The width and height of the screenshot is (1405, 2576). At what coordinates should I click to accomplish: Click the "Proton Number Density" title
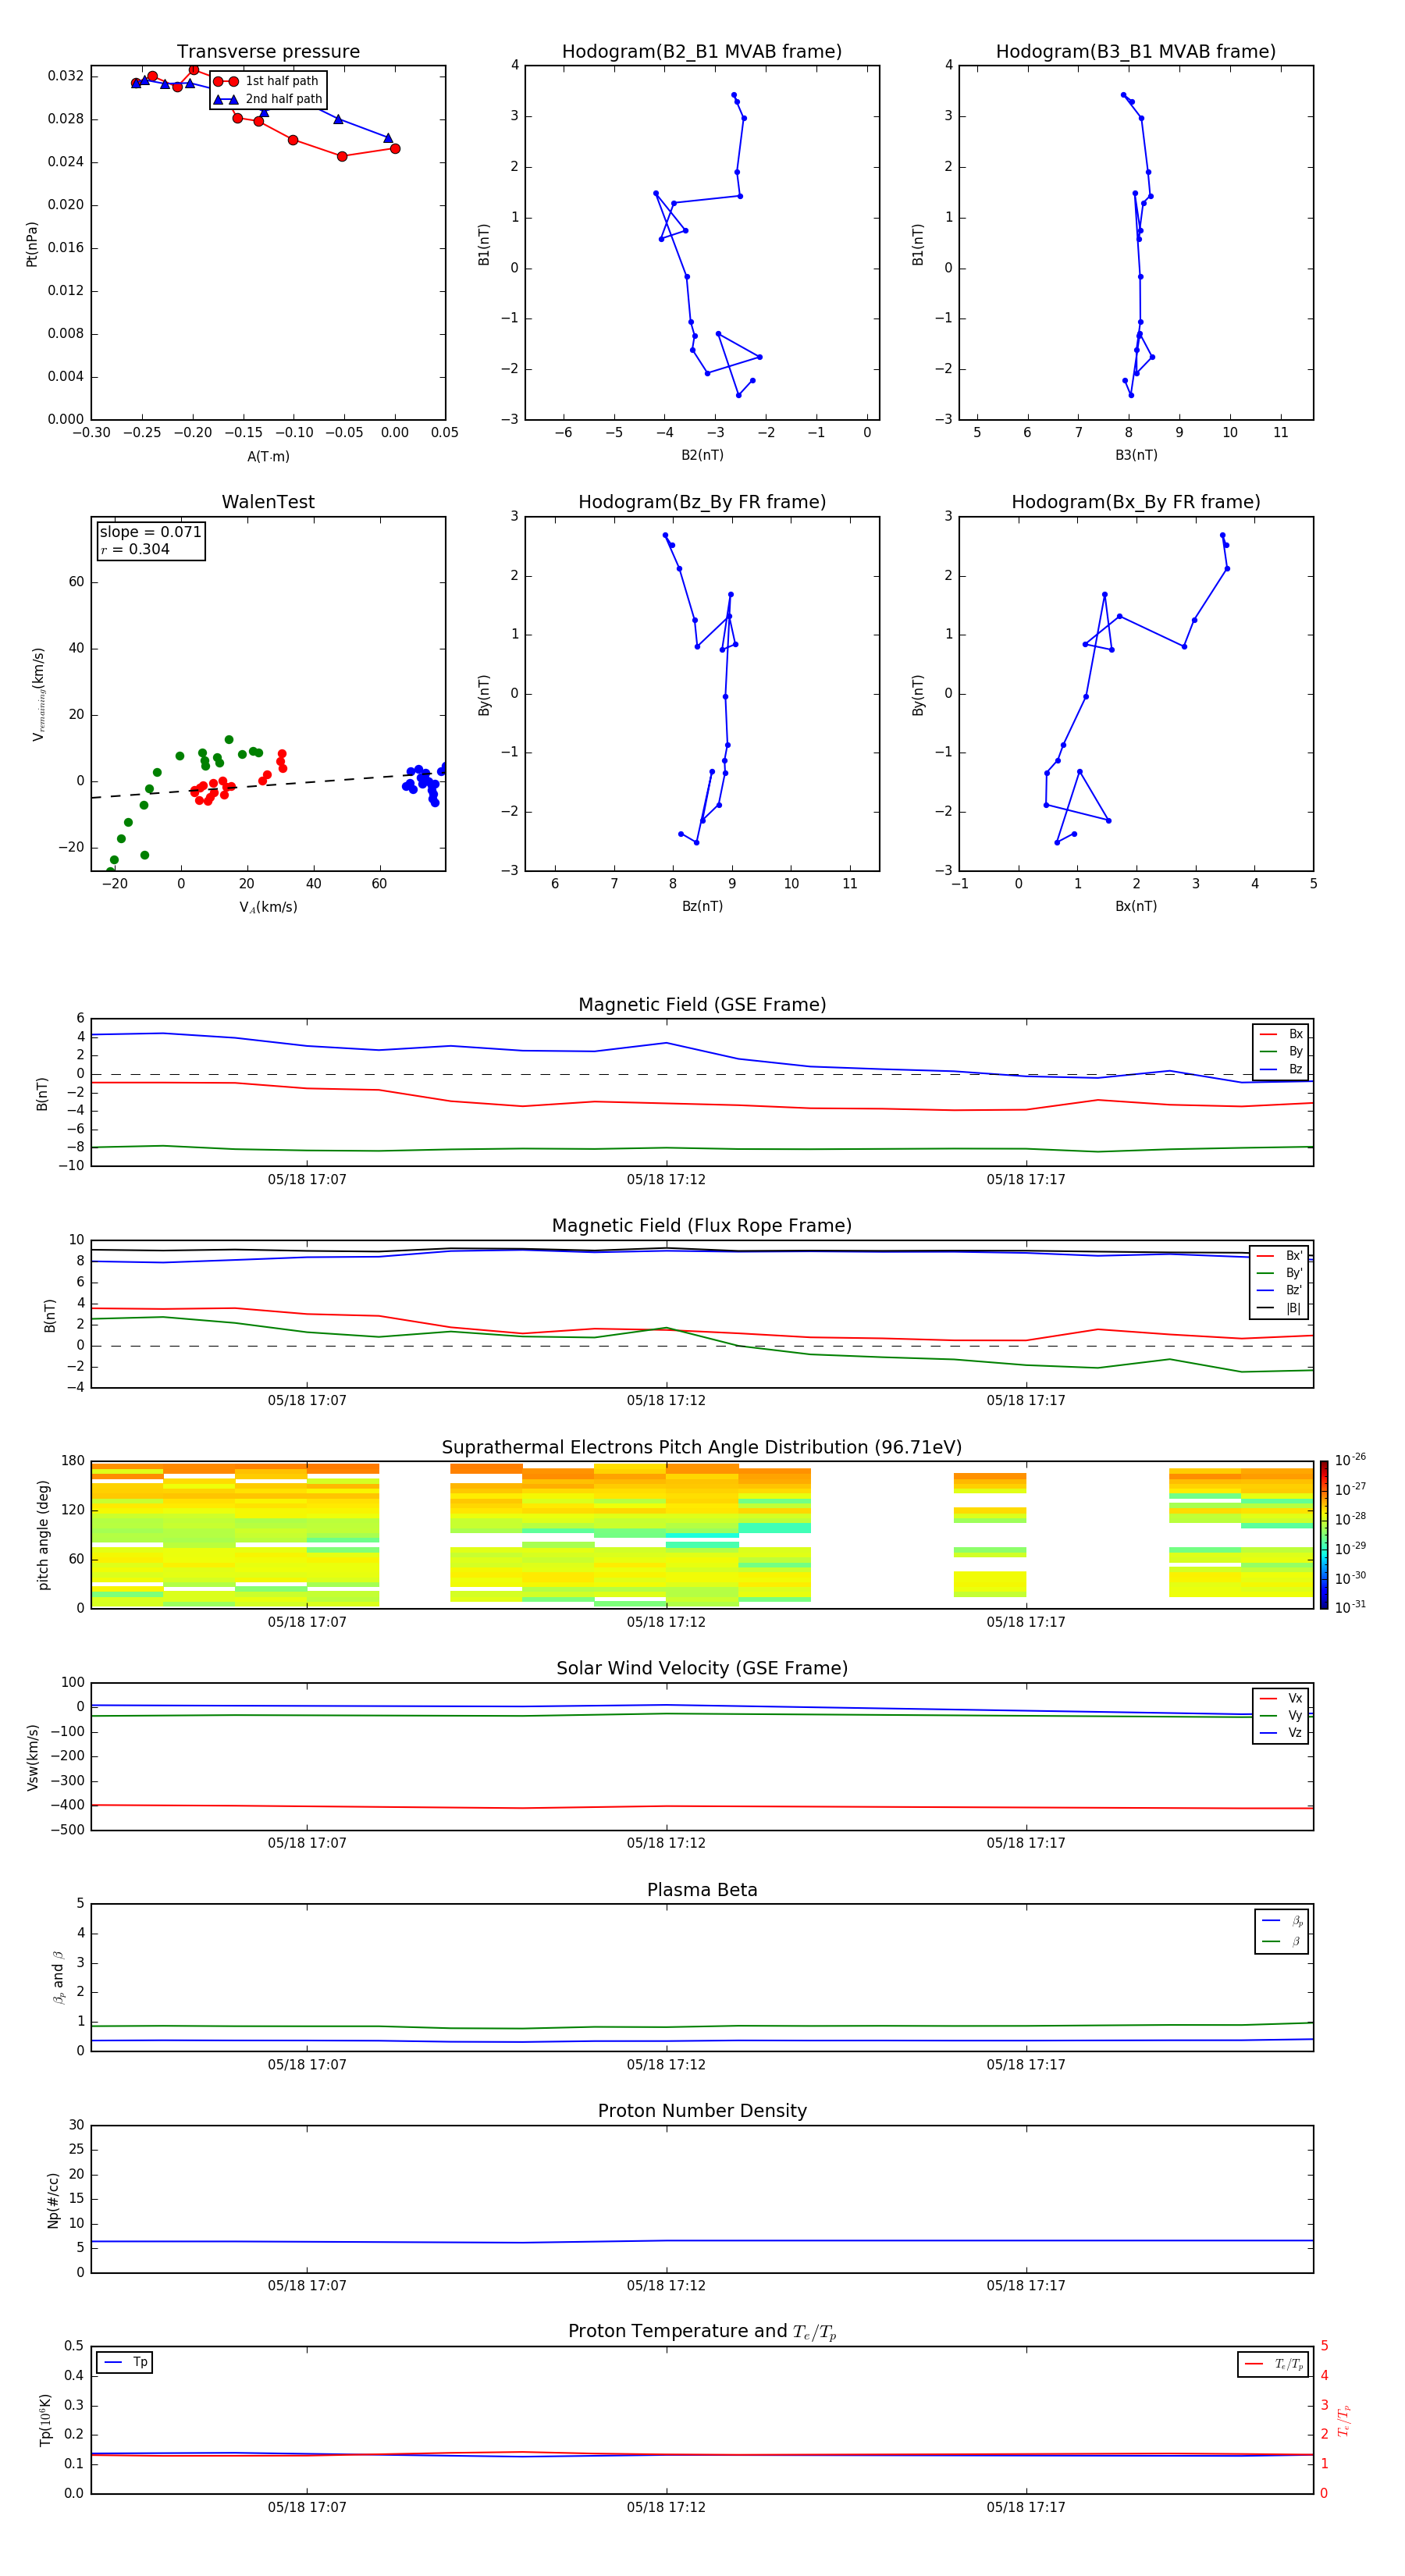[702, 2112]
